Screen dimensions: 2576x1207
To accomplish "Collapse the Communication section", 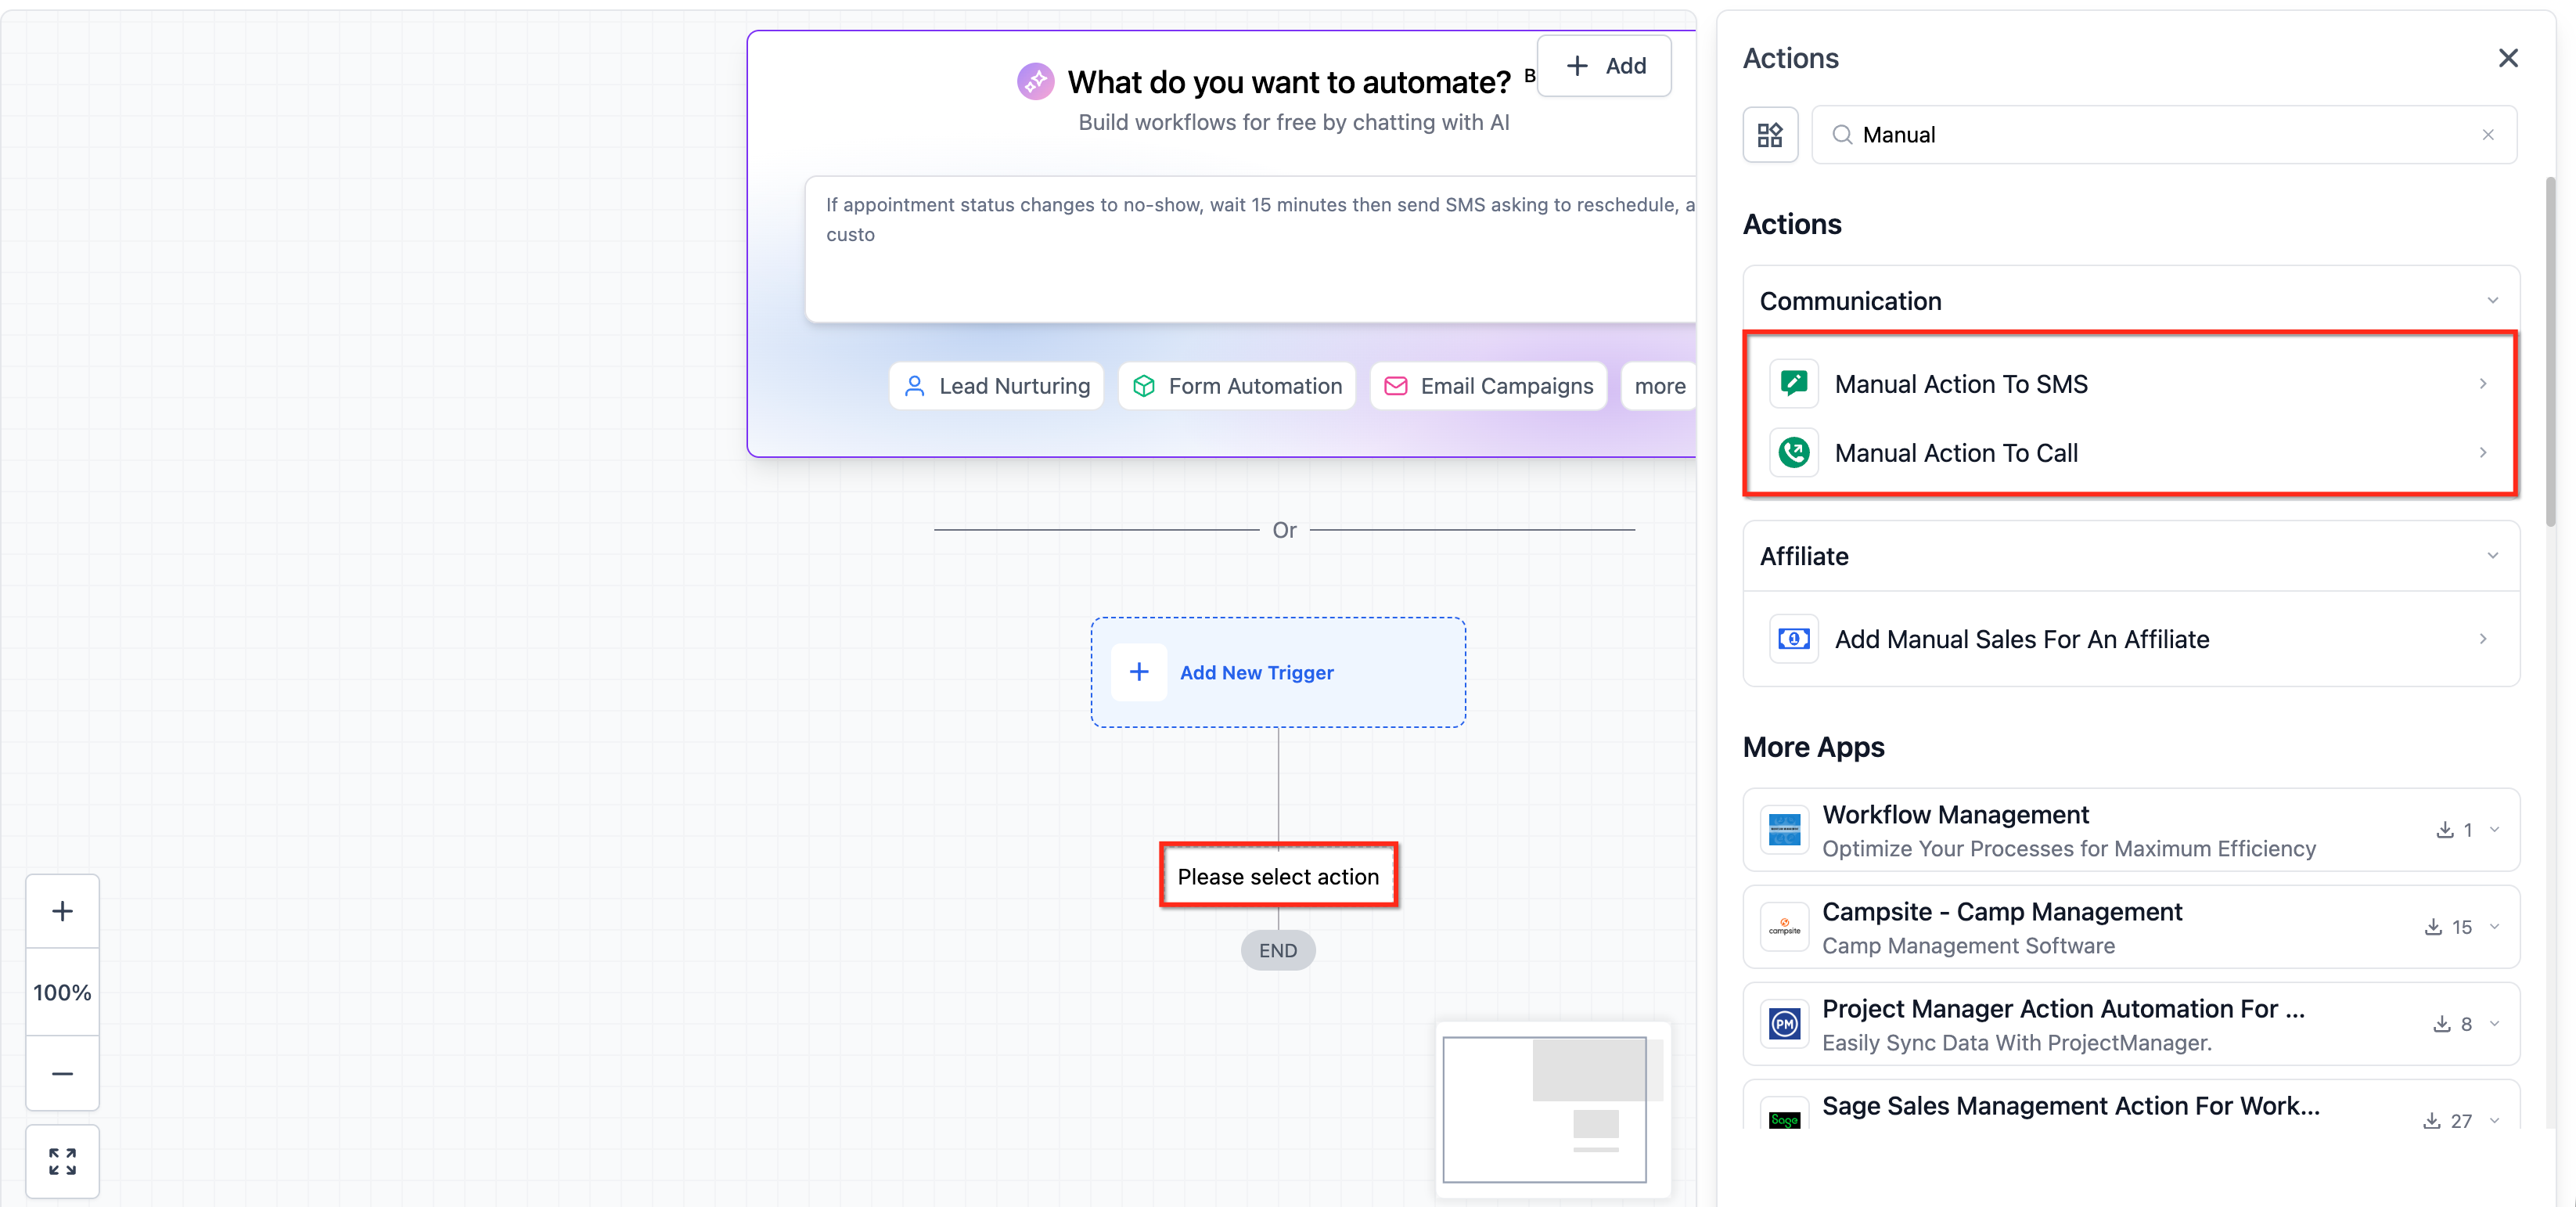I will tap(2492, 301).
